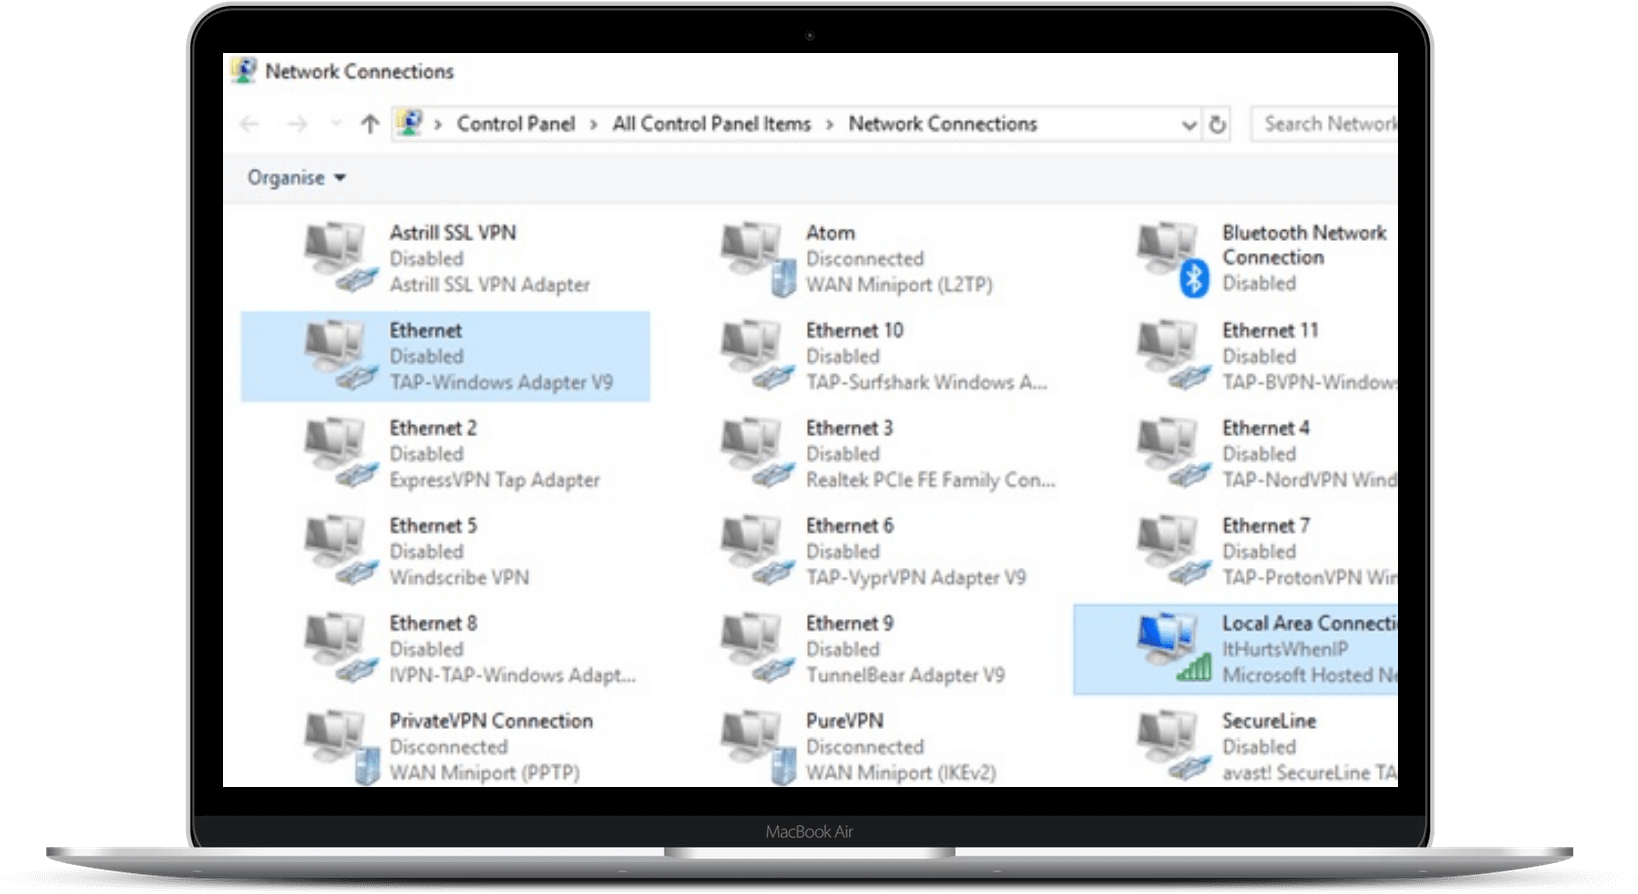Select the Ethernet 6 VyprVPN adapter icon
The width and height of the screenshot is (1638, 894).
pyautogui.click(x=756, y=551)
